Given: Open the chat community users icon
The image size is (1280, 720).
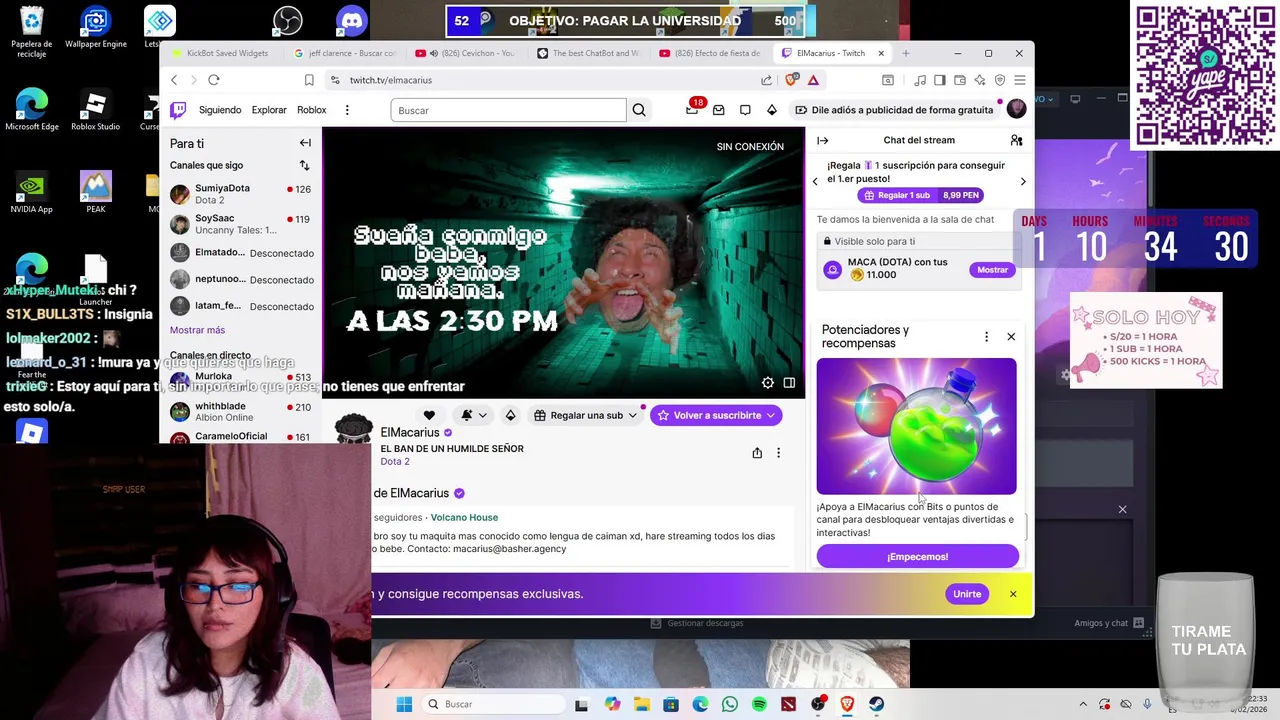Looking at the screenshot, I should (x=1016, y=140).
